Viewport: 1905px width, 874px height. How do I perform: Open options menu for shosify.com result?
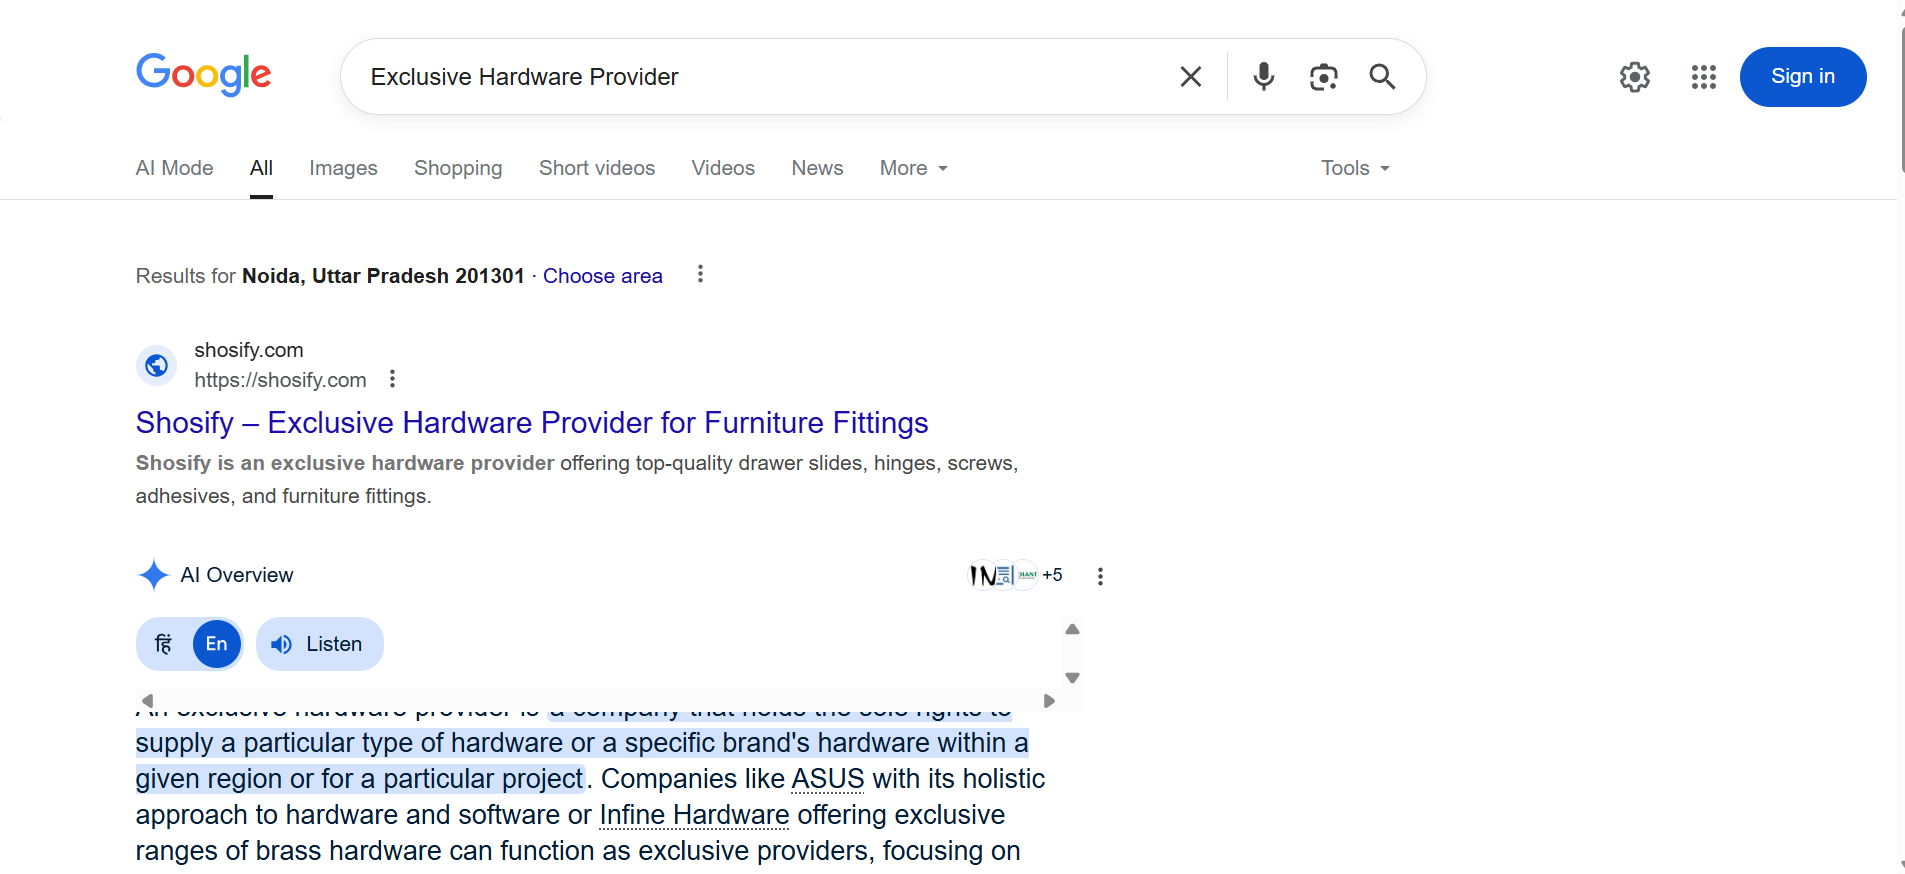(x=392, y=379)
